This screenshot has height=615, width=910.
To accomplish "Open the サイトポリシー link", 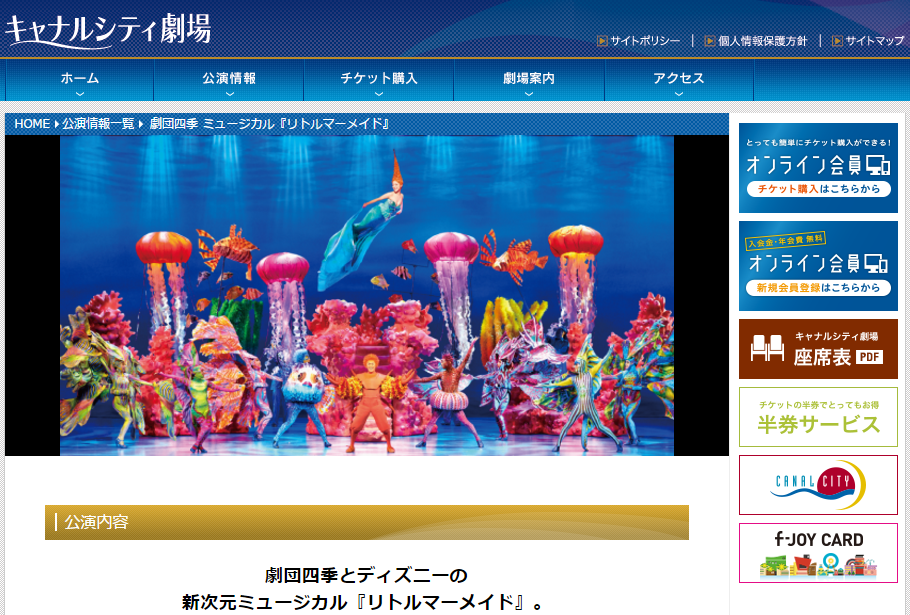I will pyautogui.click(x=645, y=41).
